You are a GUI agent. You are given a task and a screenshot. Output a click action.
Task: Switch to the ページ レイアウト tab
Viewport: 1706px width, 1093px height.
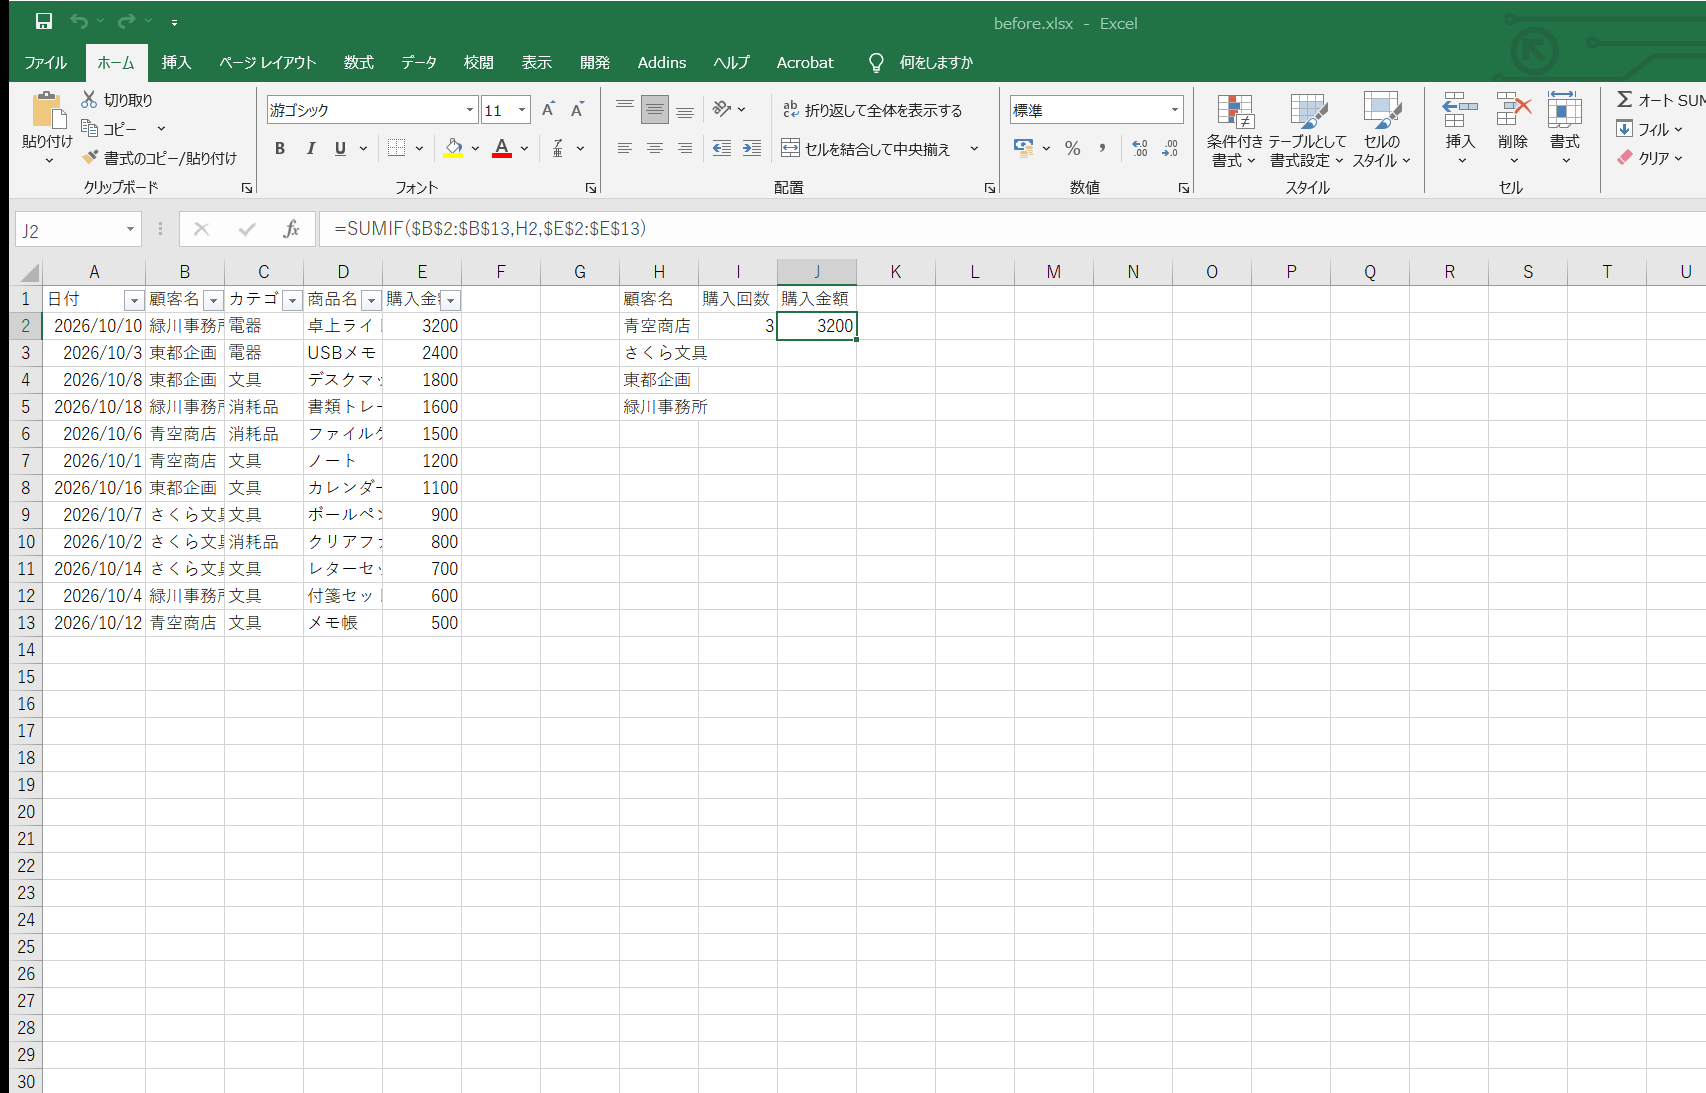click(267, 62)
